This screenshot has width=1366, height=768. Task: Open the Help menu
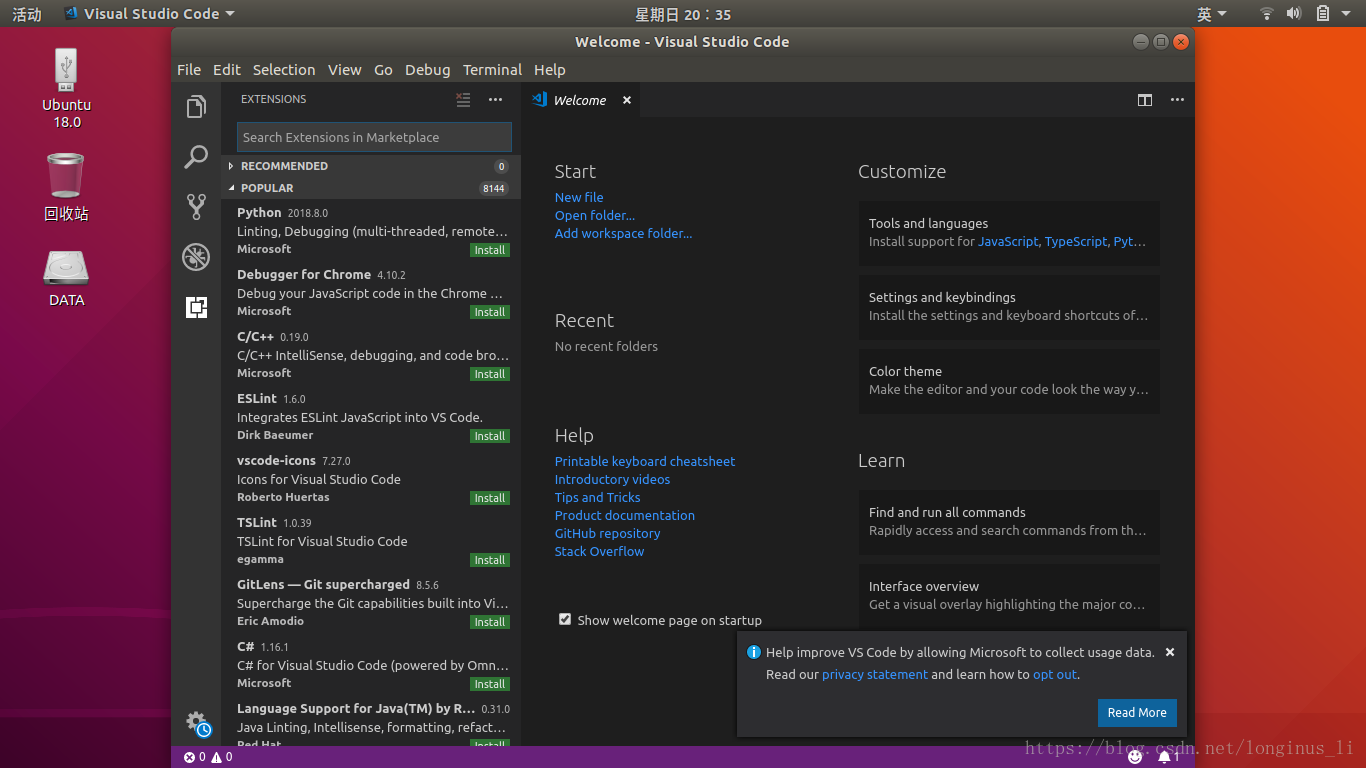coord(550,70)
